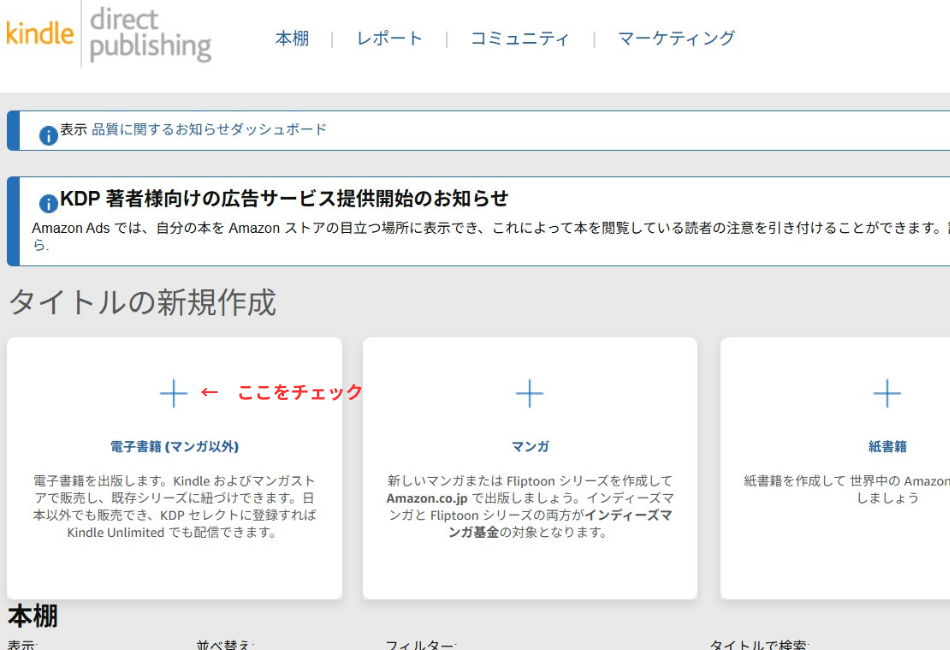Click the マンガ card title link
Viewport: 950px width, 650px height.
click(x=529, y=446)
